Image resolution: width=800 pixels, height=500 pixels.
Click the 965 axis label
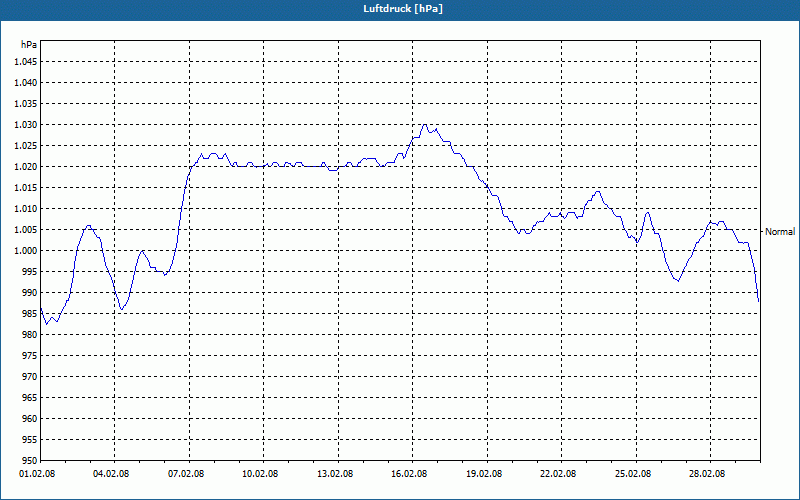coord(30,397)
